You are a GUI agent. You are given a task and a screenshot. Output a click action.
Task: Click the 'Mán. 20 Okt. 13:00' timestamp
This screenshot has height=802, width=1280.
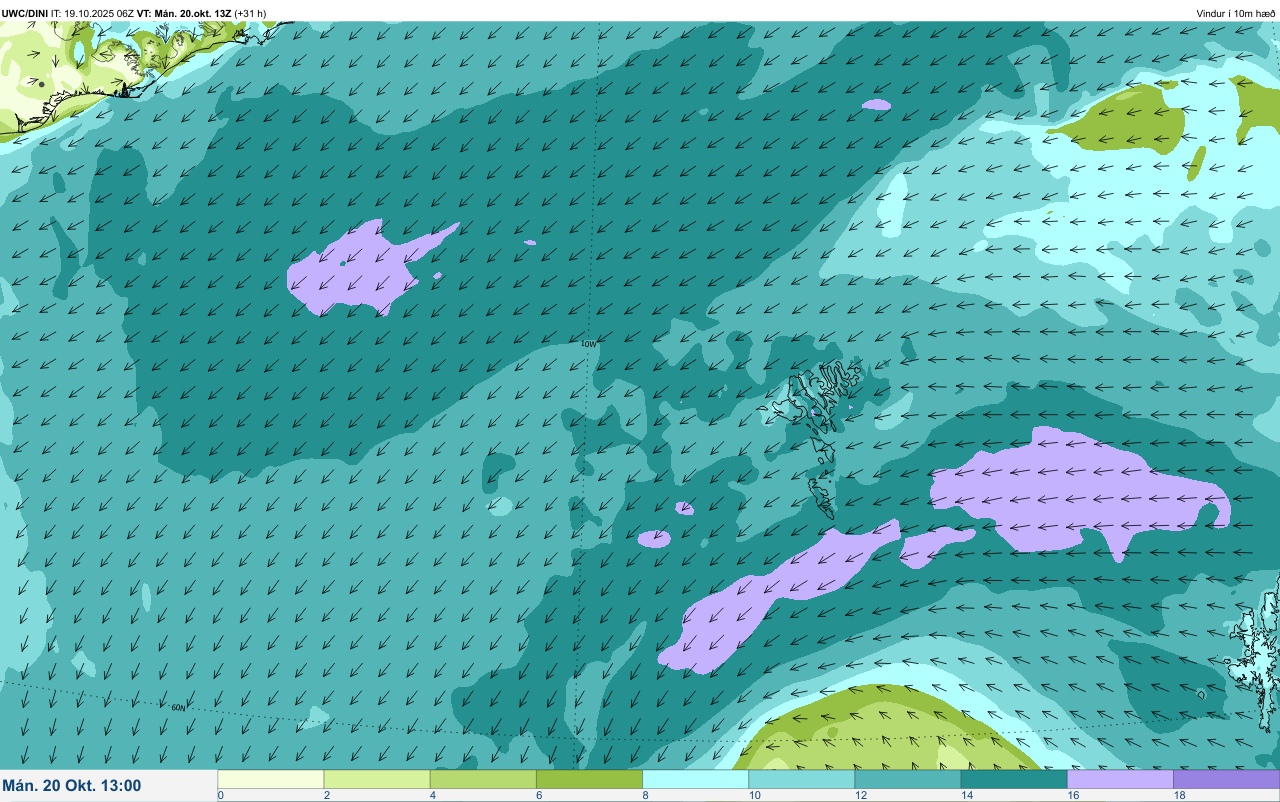(x=72, y=786)
